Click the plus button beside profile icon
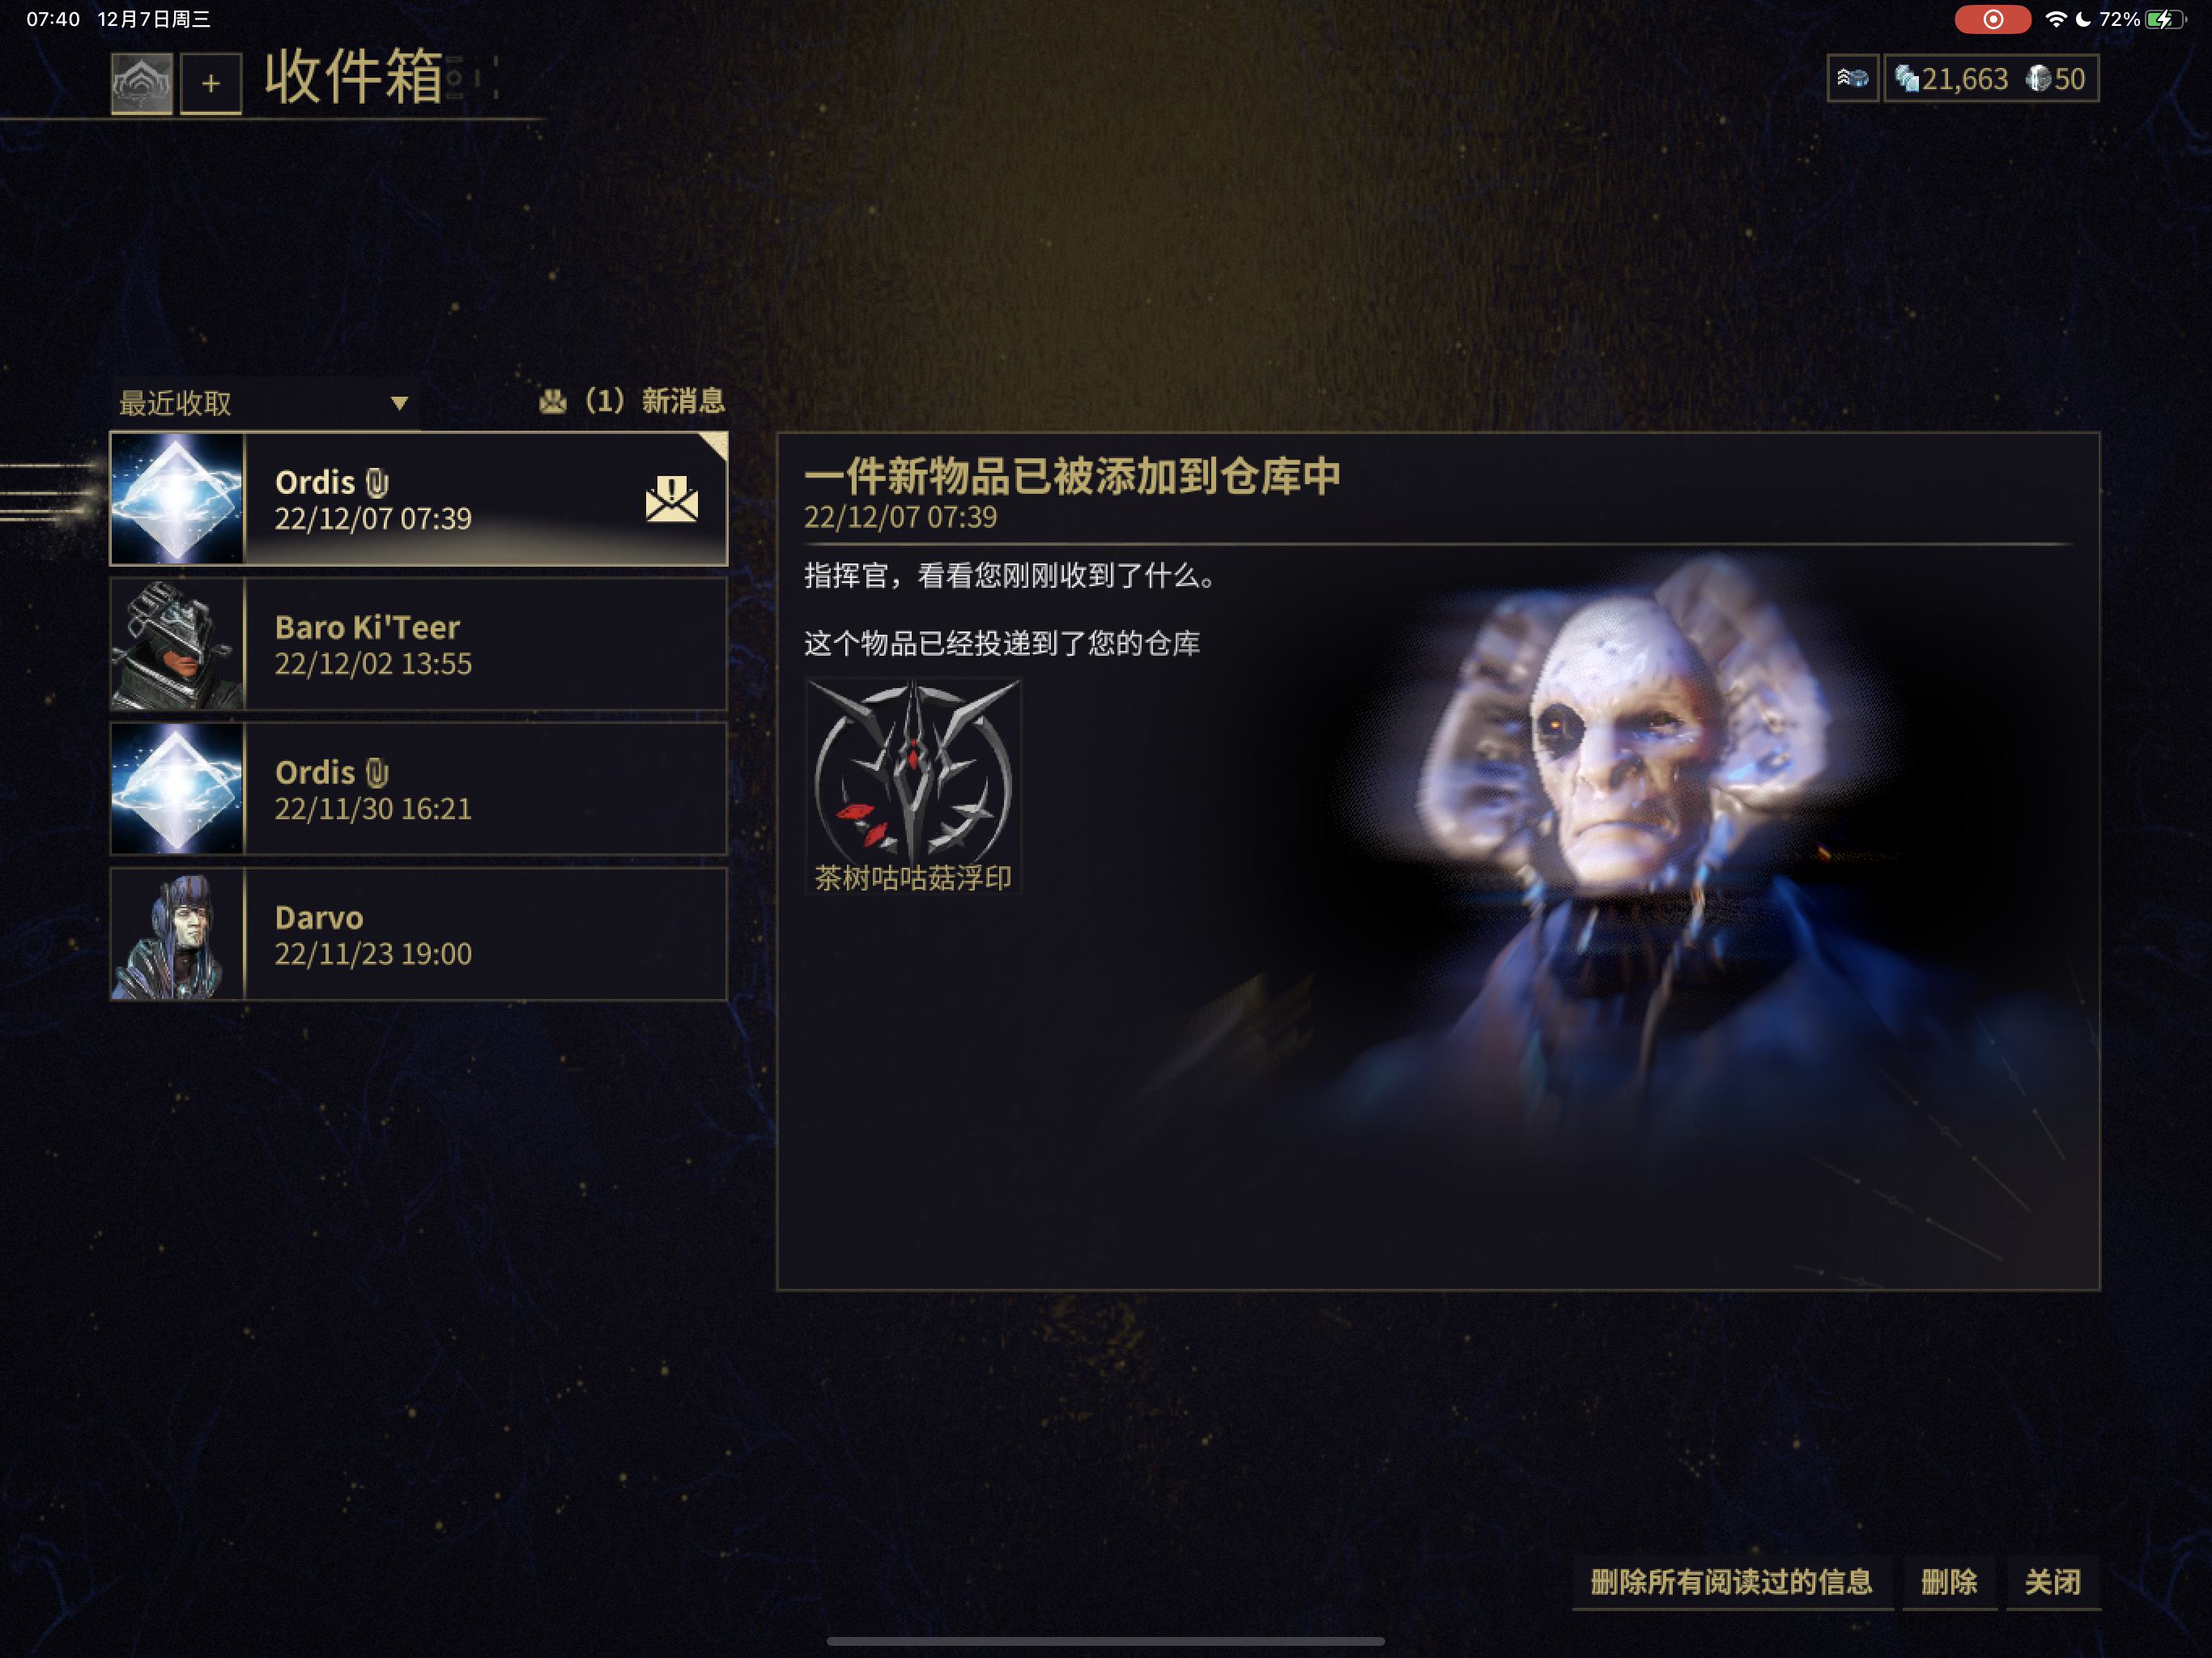Image resolution: width=2212 pixels, height=1658 pixels. pos(211,83)
